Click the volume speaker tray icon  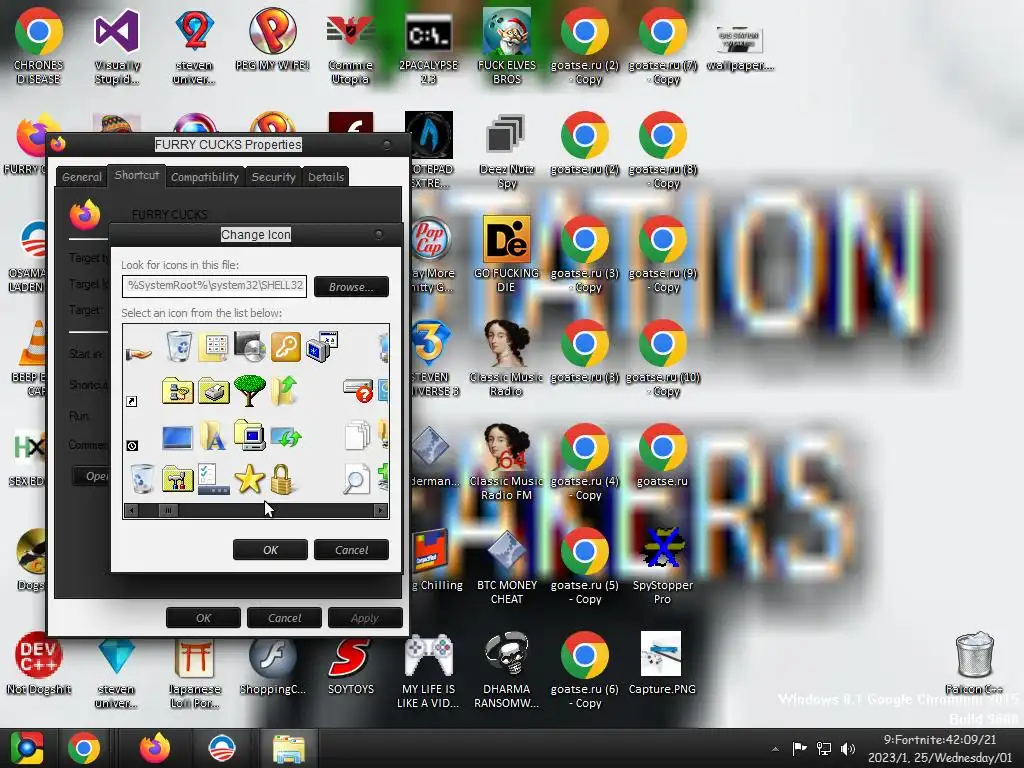(848, 749)
